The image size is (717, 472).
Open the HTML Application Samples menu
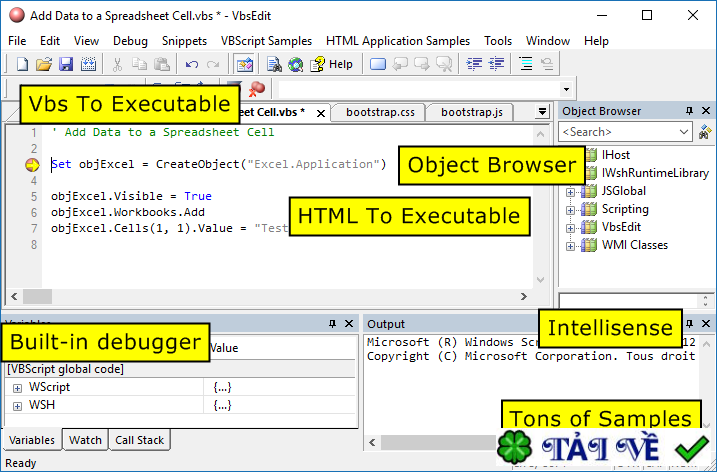click(x=398, y=41)
